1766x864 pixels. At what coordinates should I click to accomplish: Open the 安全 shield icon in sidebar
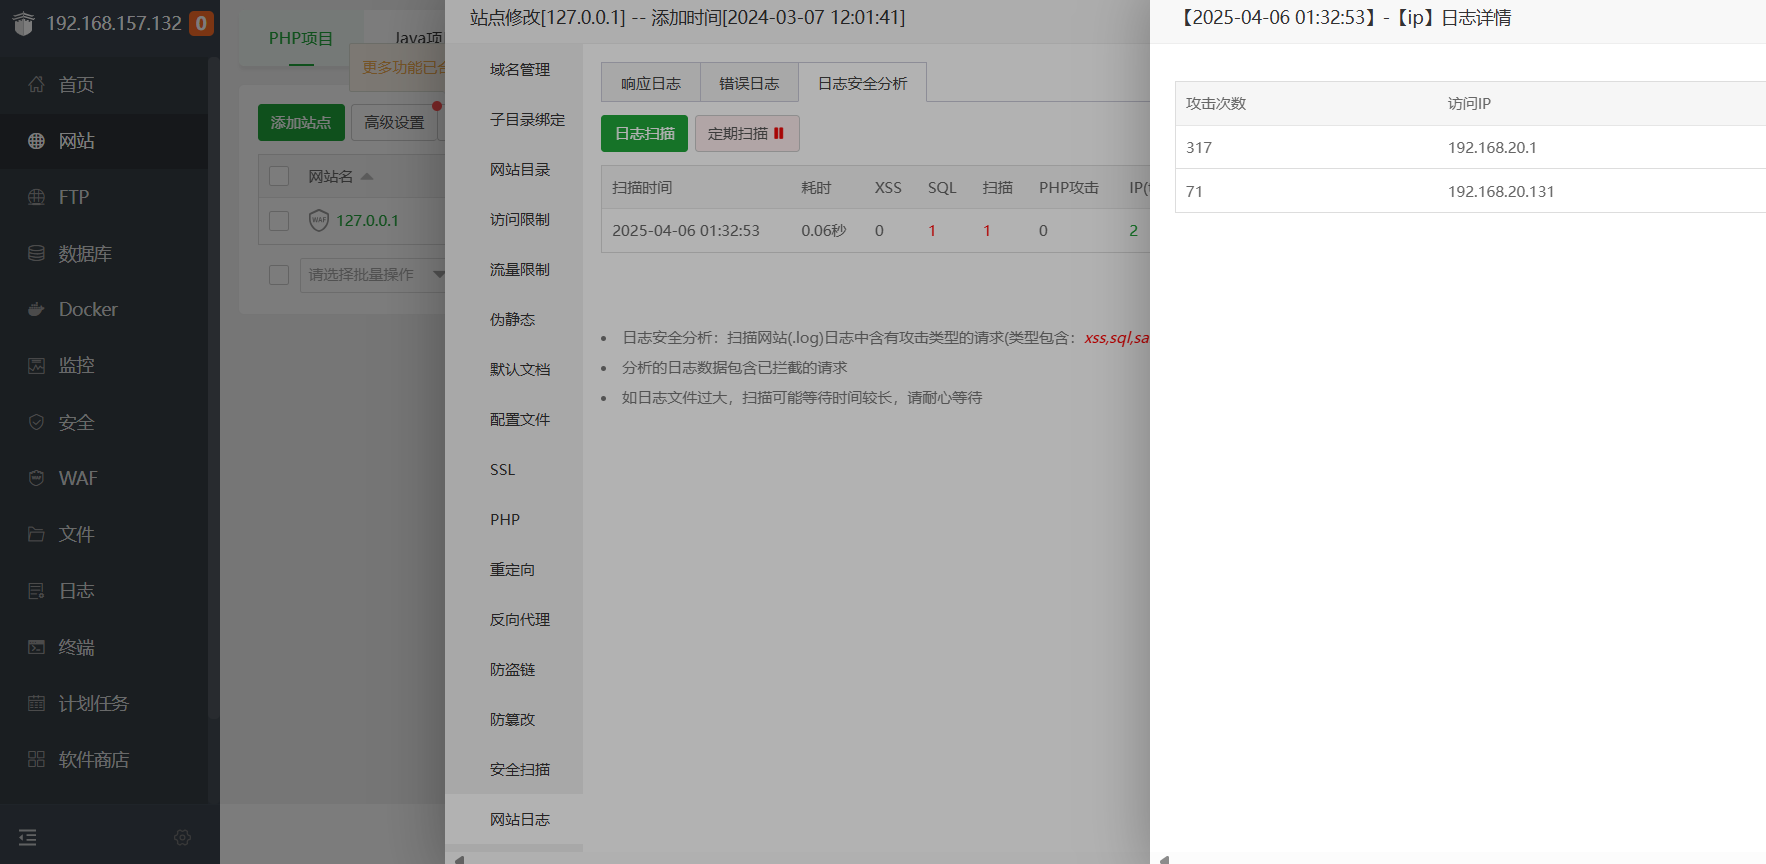click(x=36, y=422)
